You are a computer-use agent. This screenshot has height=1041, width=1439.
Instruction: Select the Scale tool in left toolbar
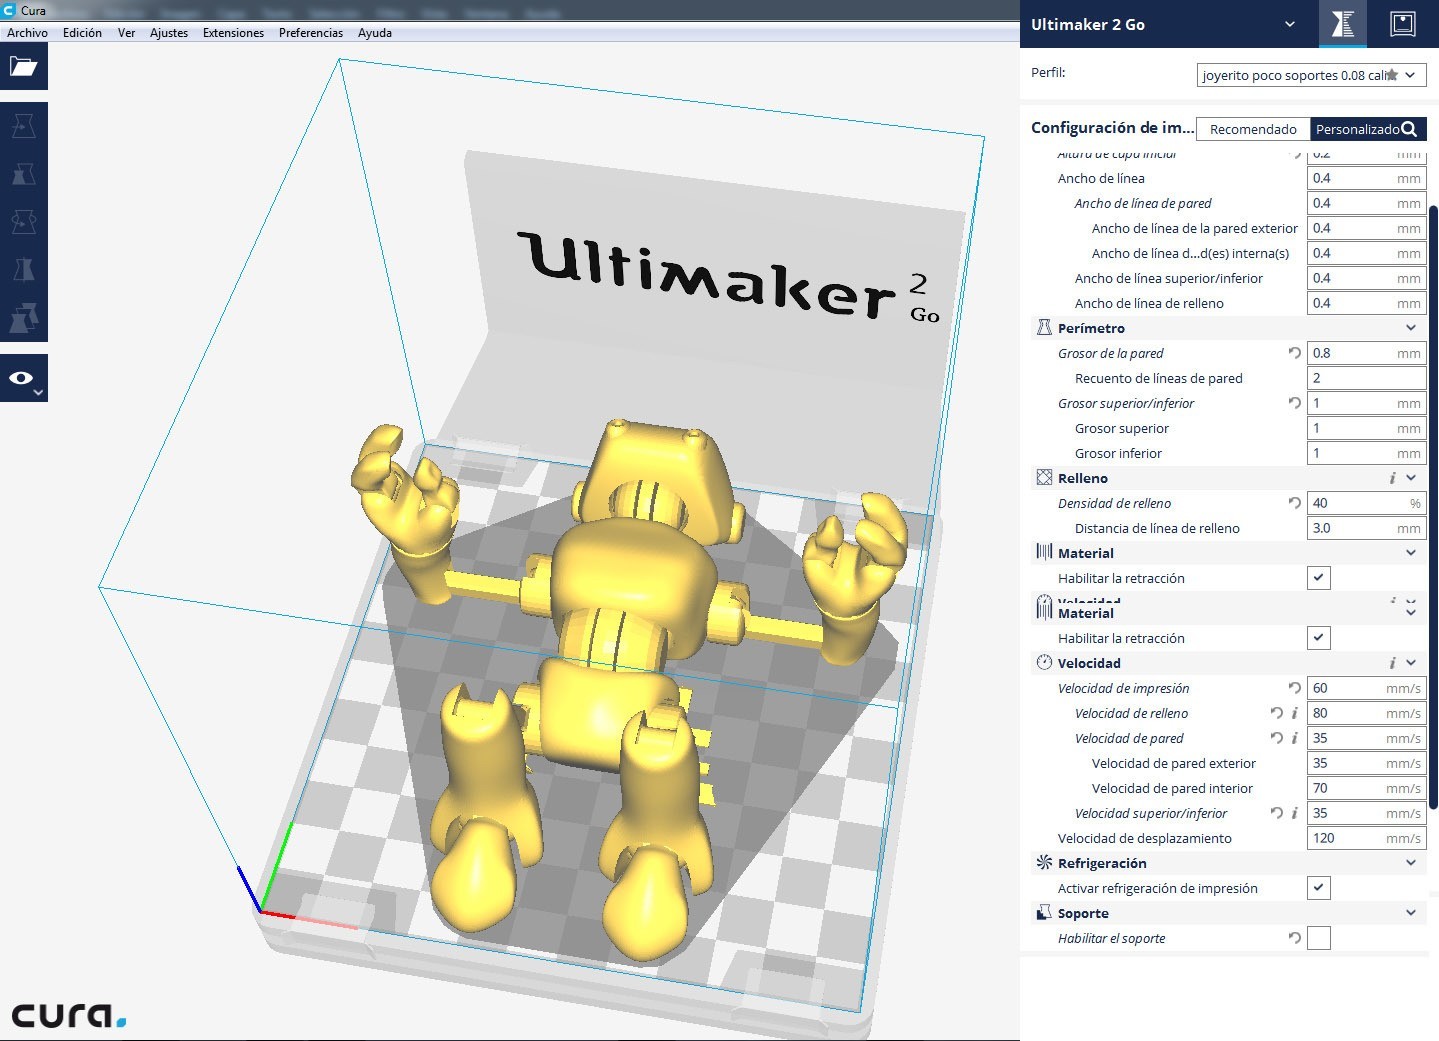point(23,175)
